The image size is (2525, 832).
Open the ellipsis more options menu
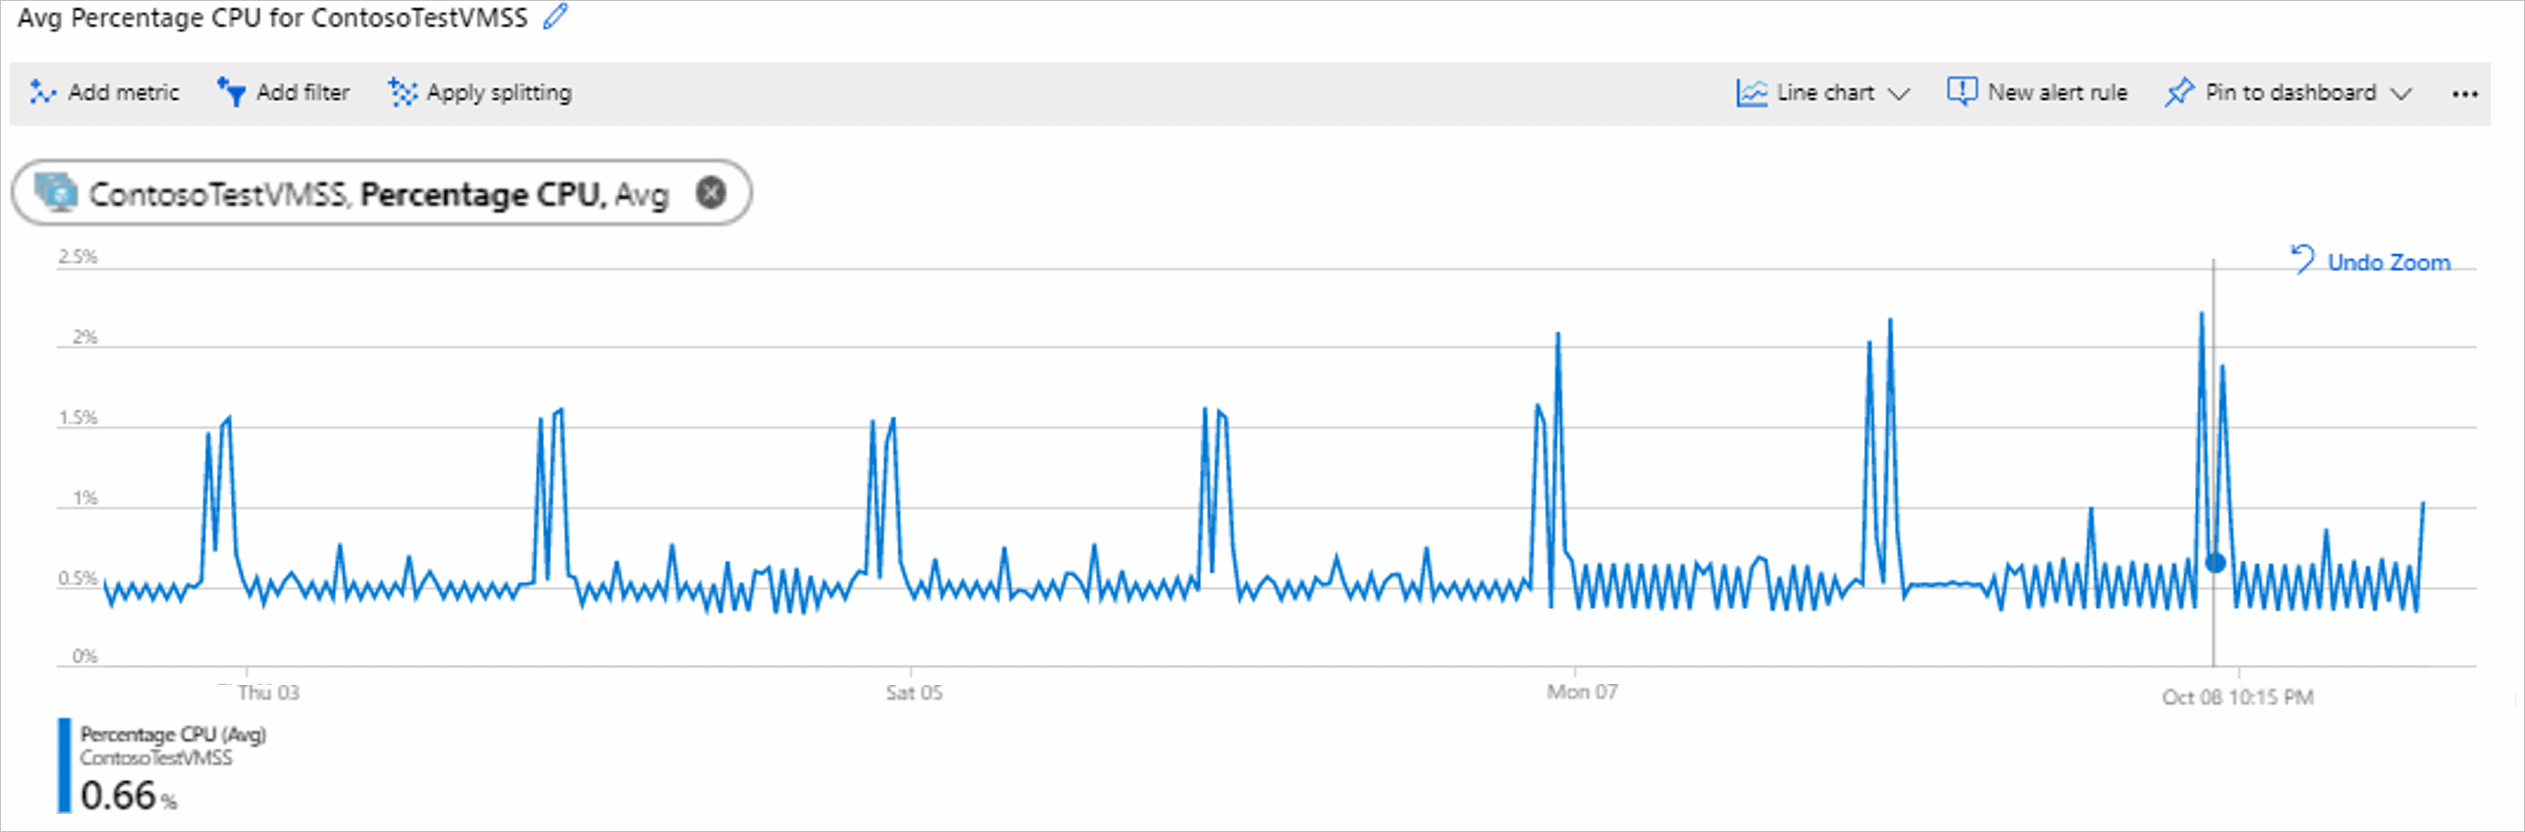pyautogui.click(x=2465, y=93)
